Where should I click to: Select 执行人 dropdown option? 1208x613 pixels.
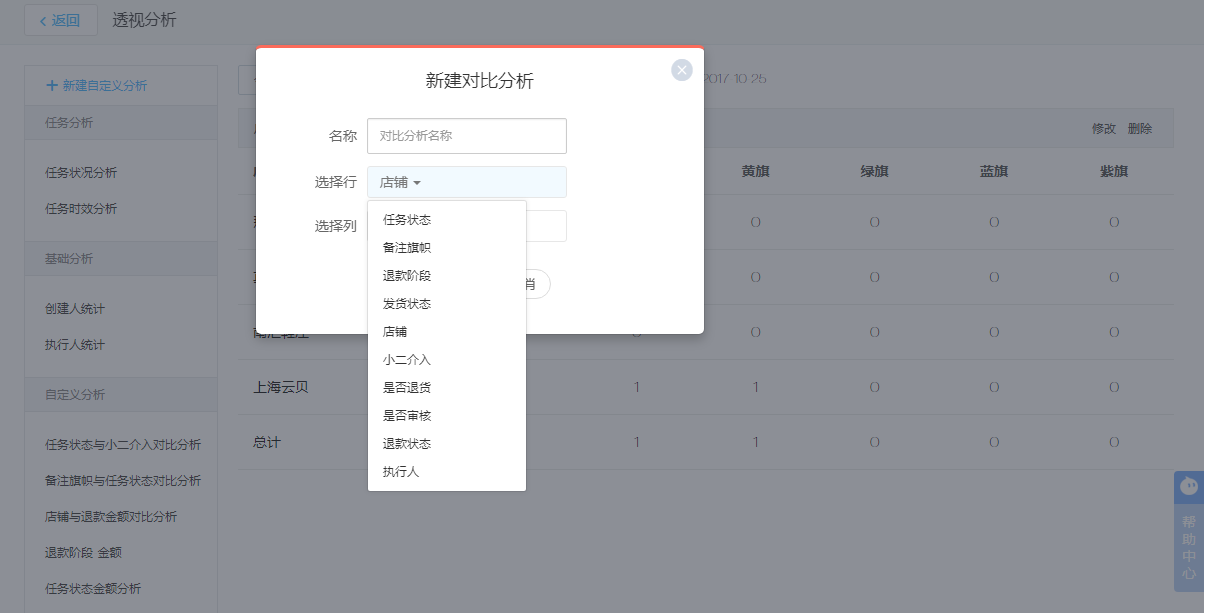point(401,472)
